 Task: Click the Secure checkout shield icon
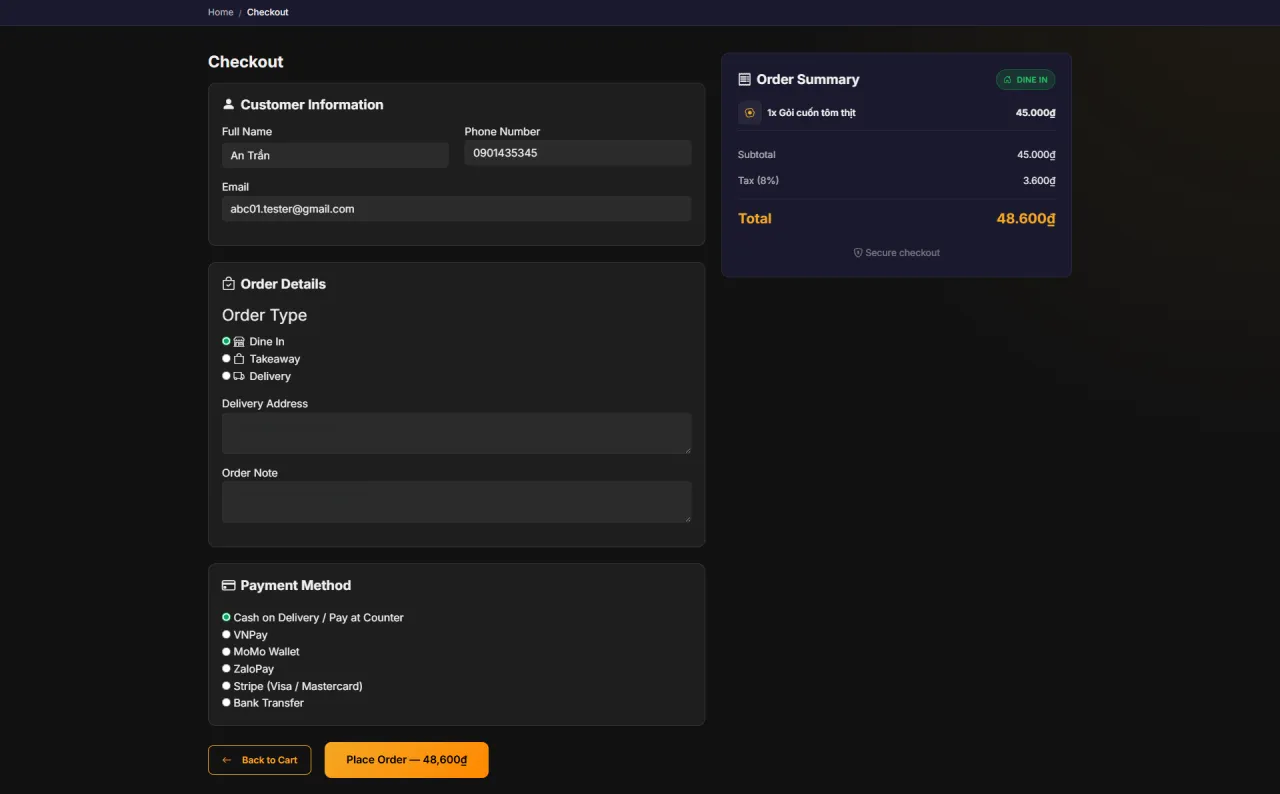coord(858,253)
